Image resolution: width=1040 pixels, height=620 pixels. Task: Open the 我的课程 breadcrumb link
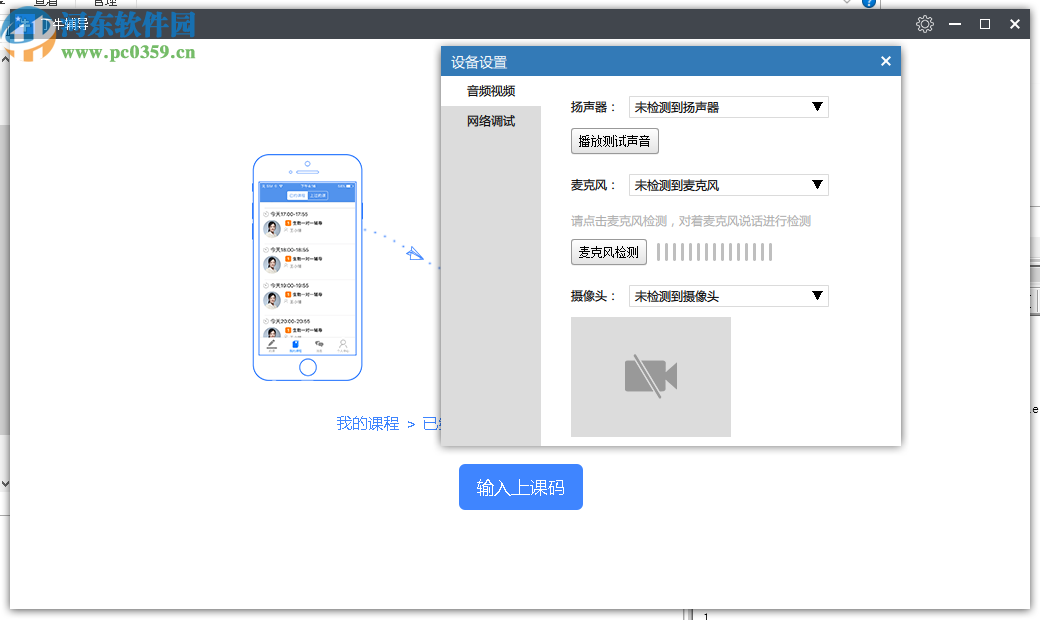[x=368, y=423]
